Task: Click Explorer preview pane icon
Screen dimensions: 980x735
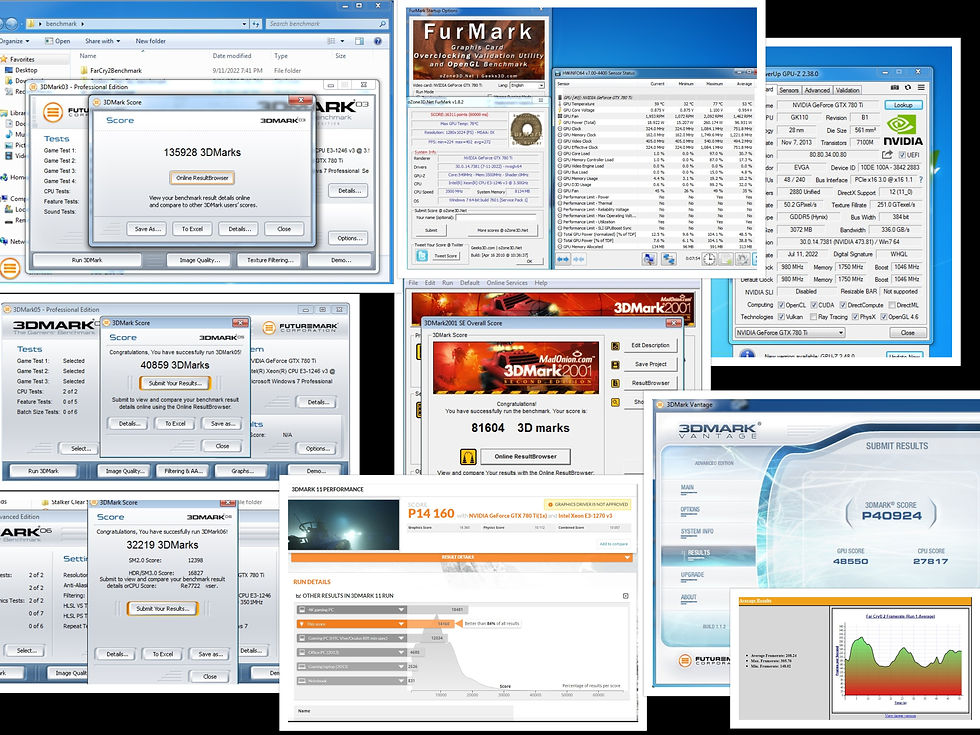Action: [x=359, y=41]
